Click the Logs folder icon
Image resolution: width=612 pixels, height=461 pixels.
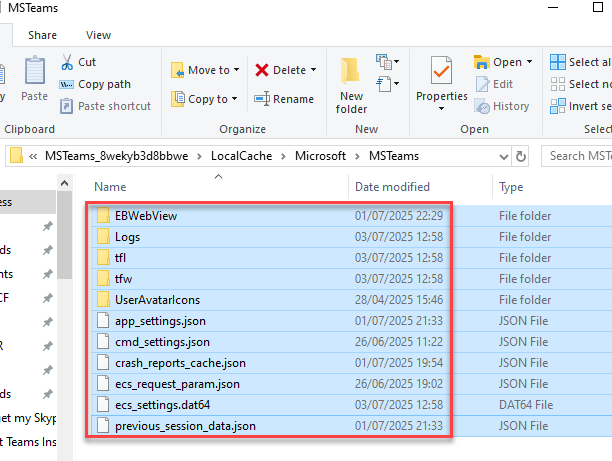click(103, 237)
